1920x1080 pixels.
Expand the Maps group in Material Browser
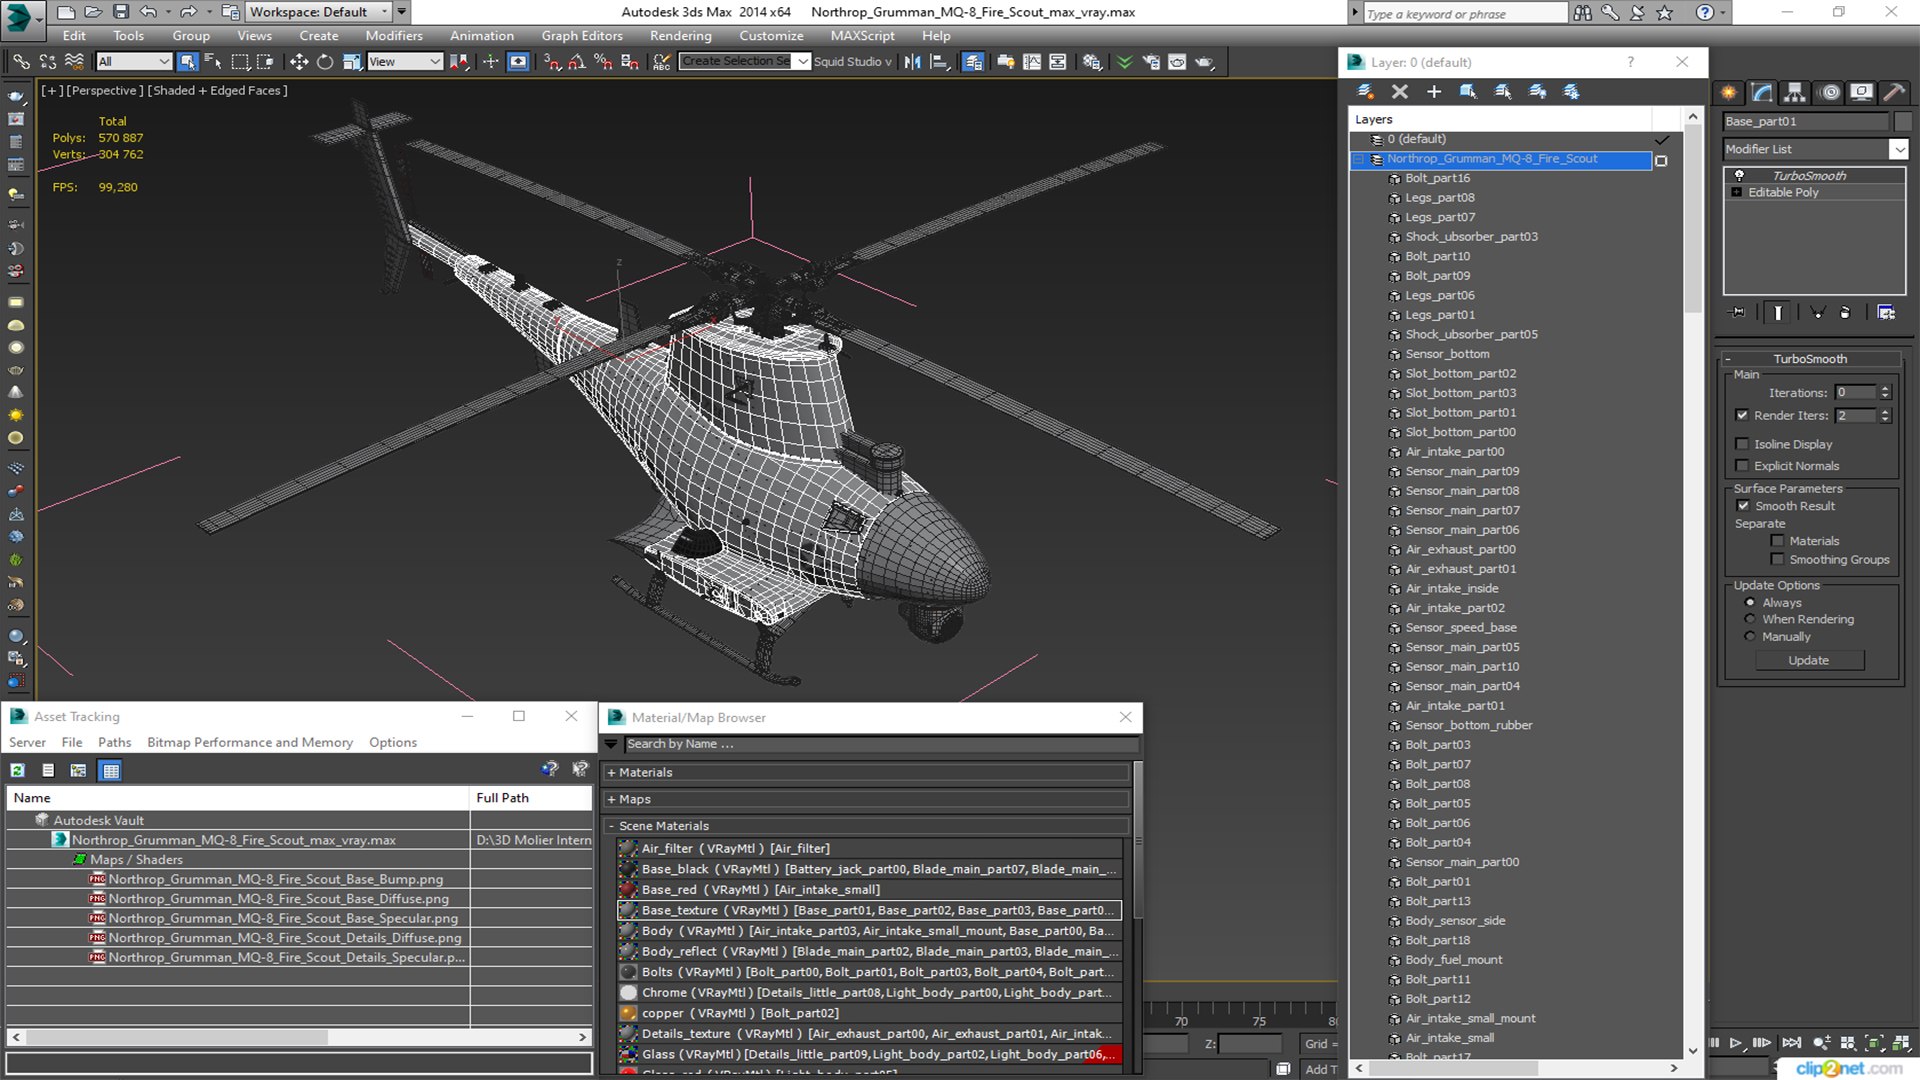click(611, 800)
